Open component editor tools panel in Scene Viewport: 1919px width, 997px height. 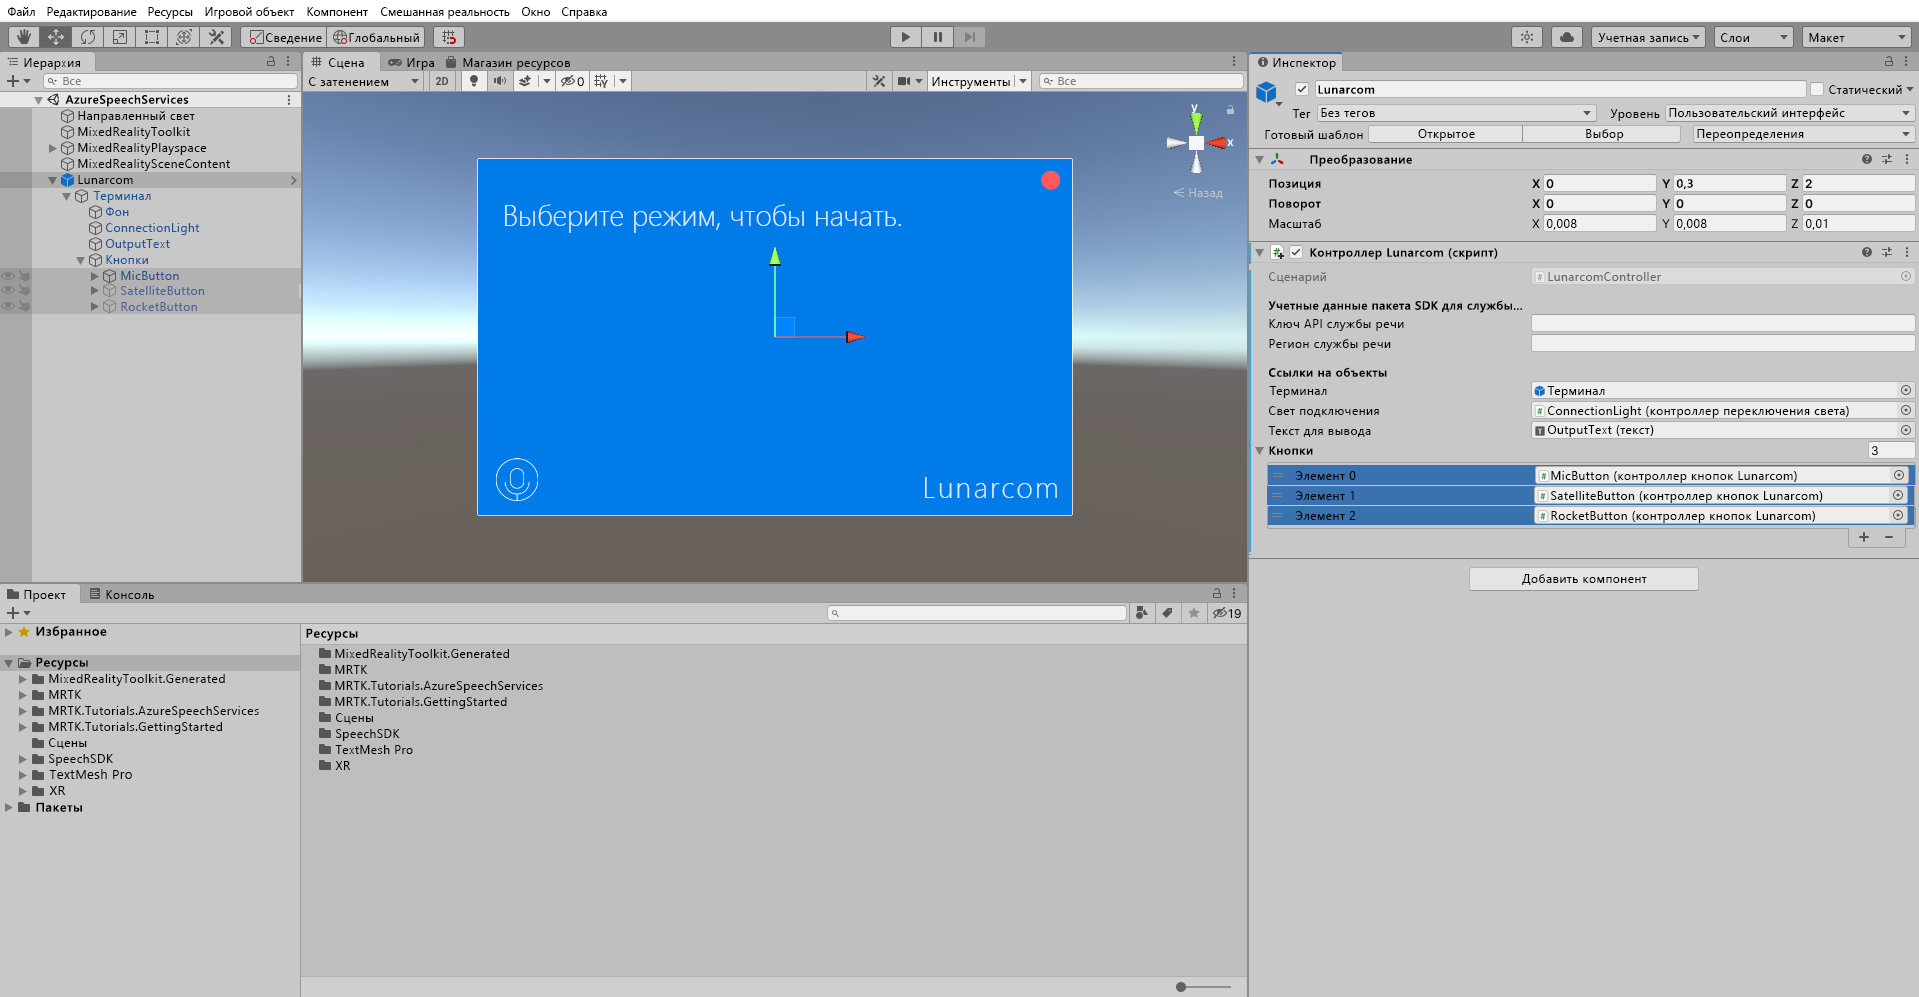pos(879,81)
